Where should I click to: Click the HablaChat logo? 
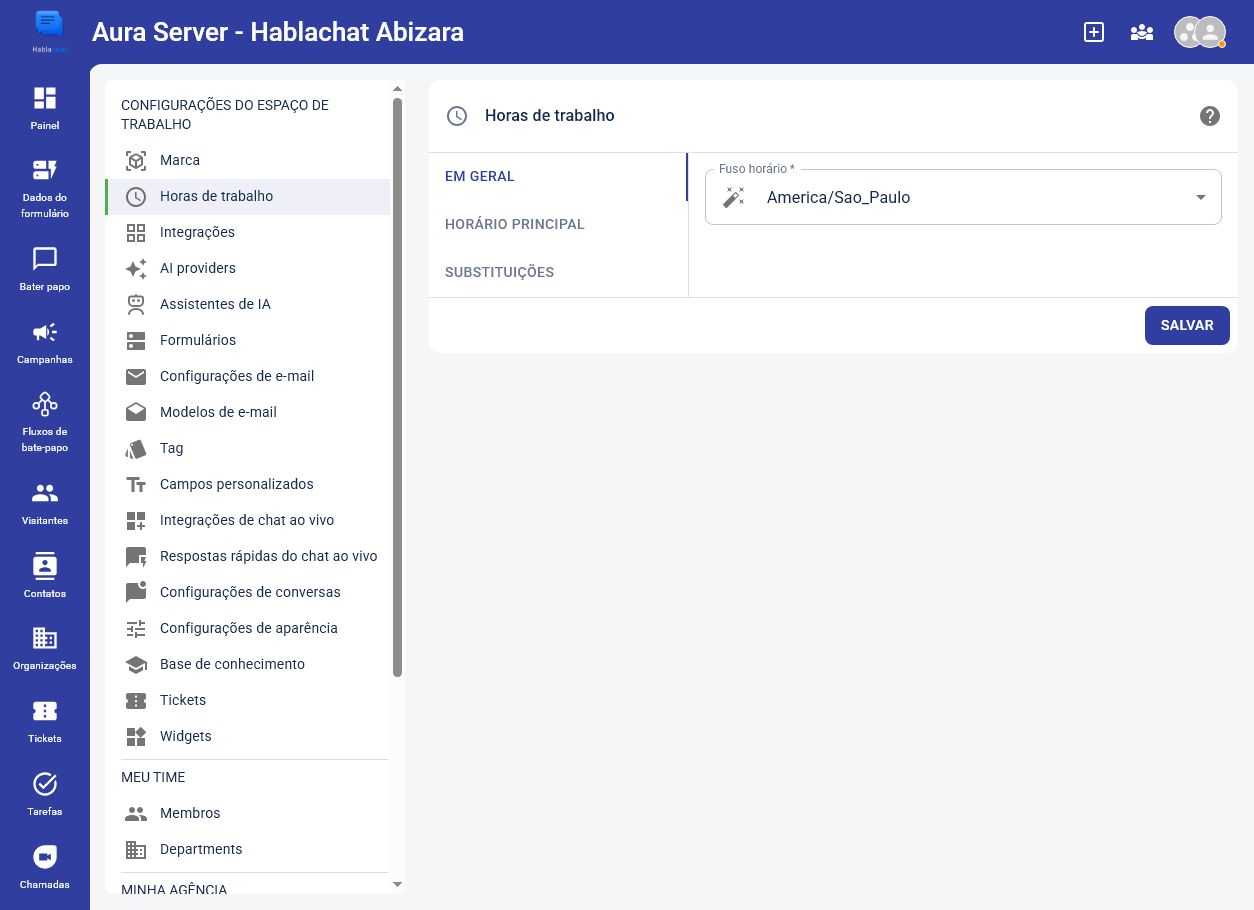pos(47,30)
